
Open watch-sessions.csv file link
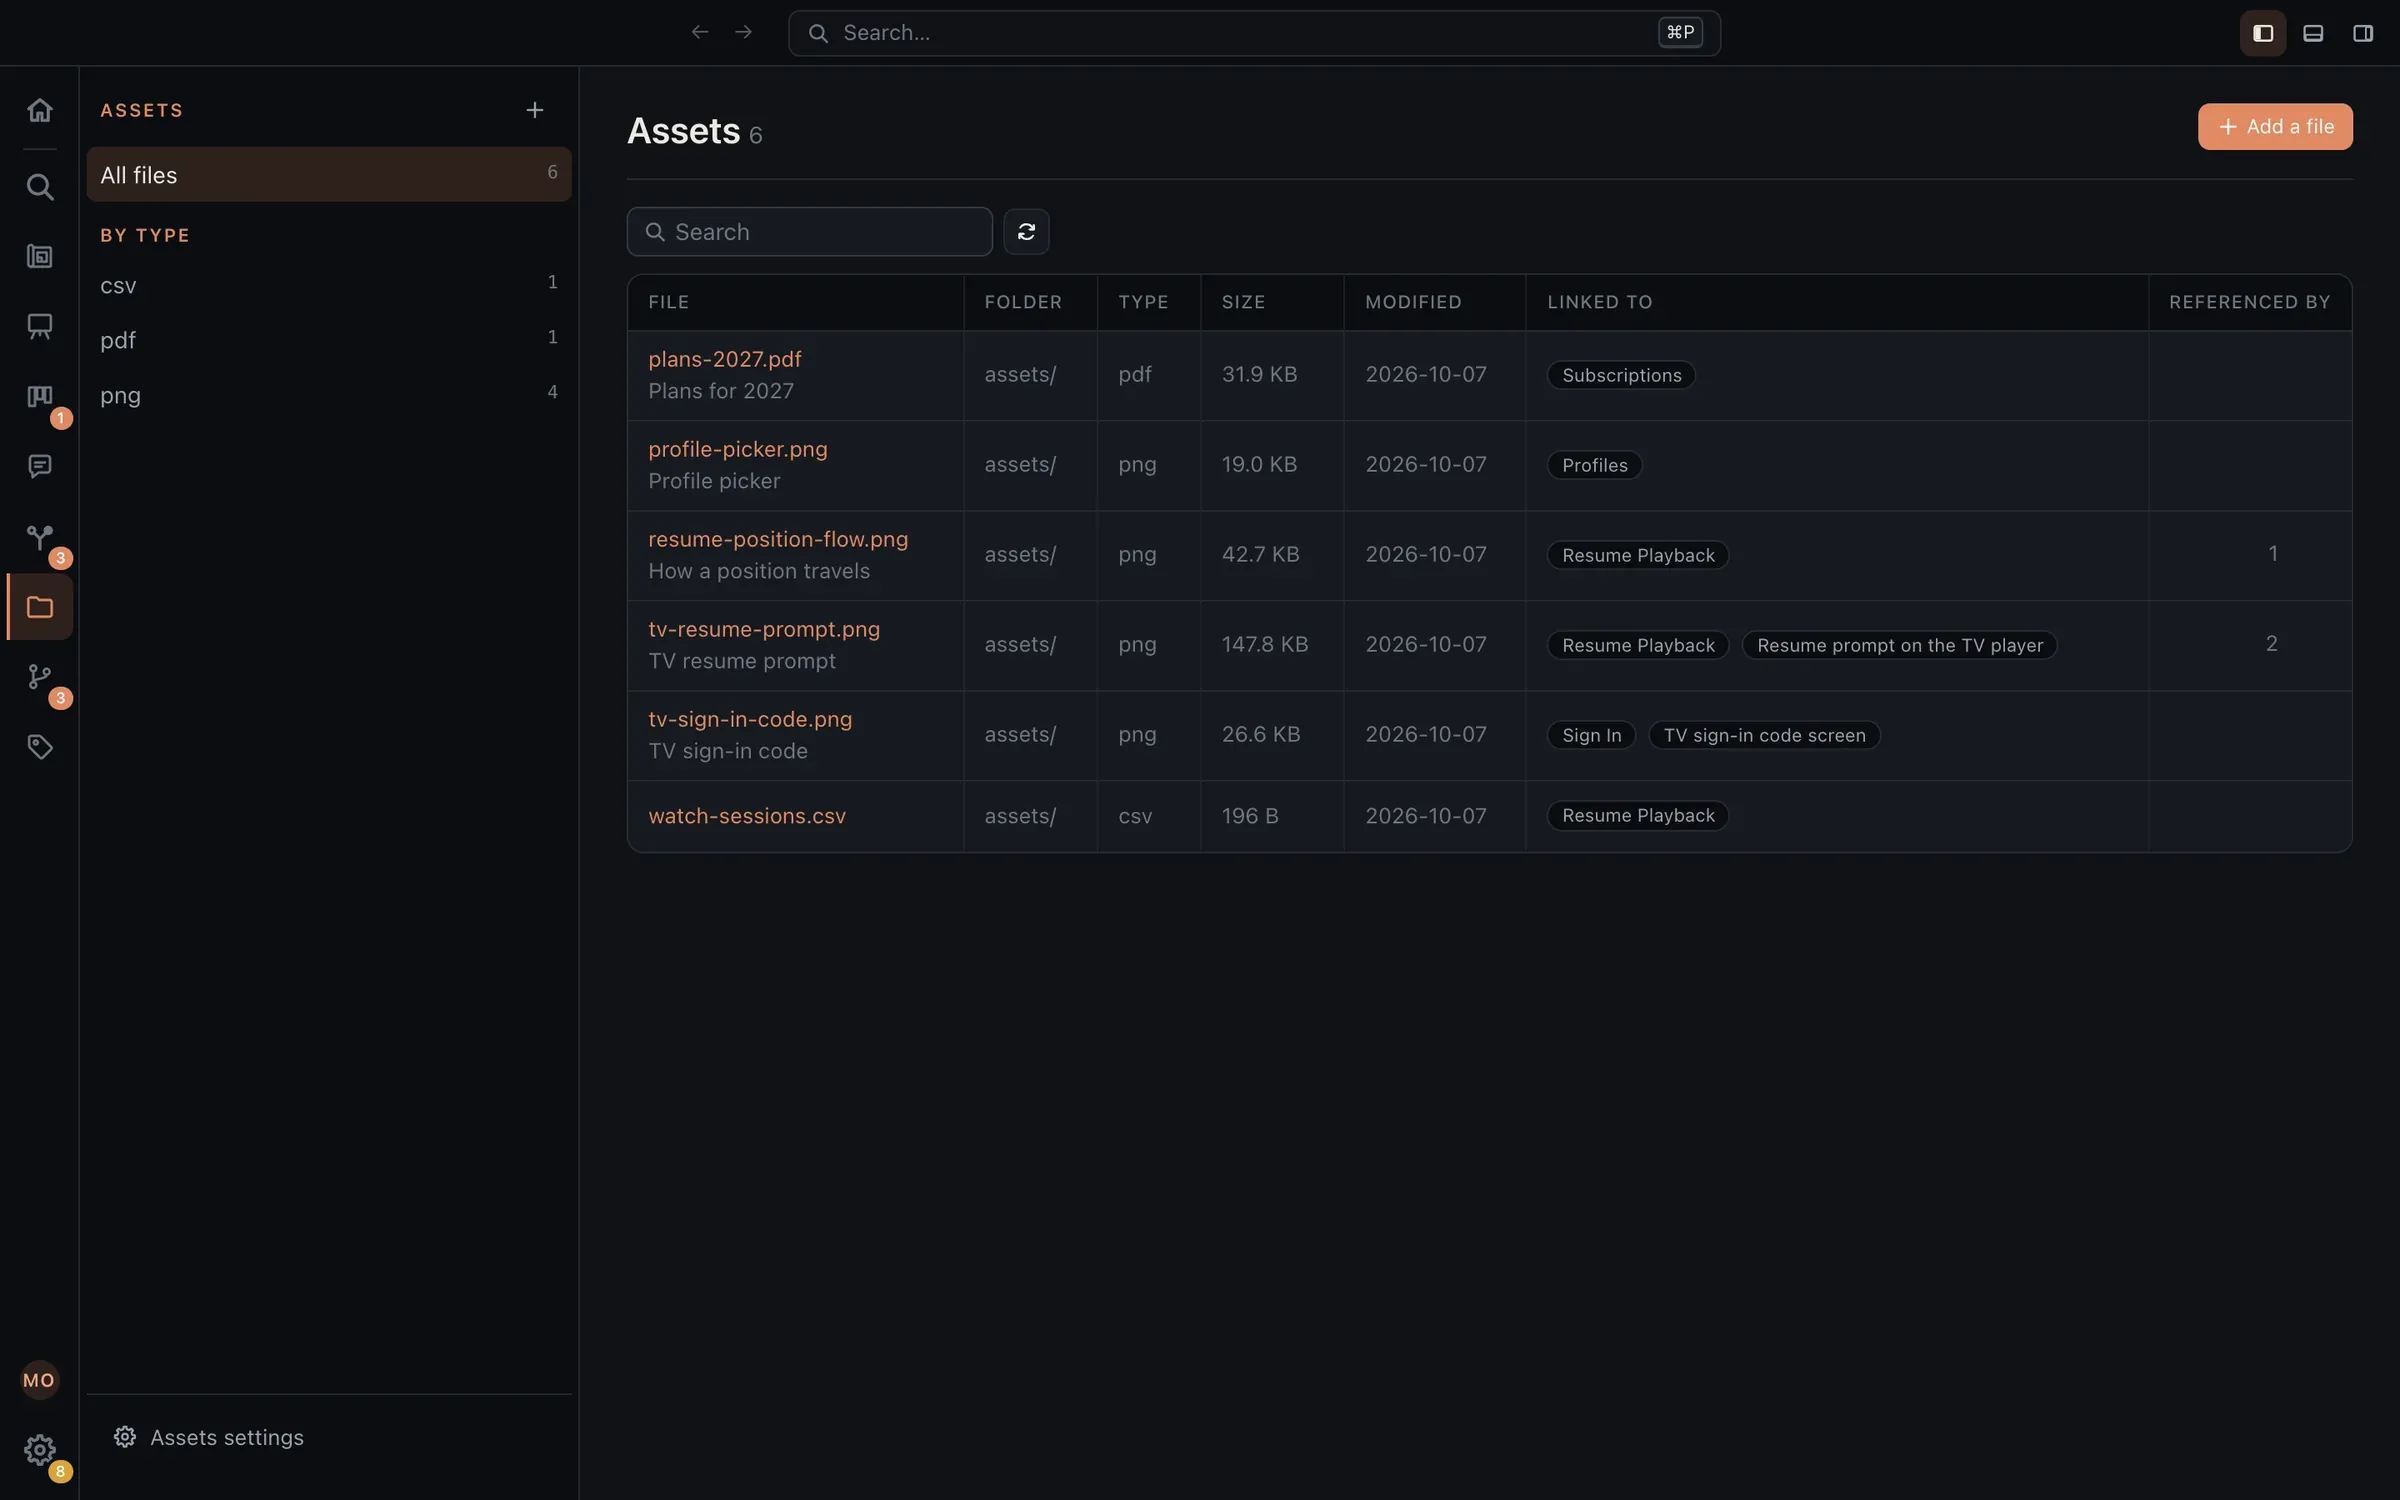[x=747, y=816]
